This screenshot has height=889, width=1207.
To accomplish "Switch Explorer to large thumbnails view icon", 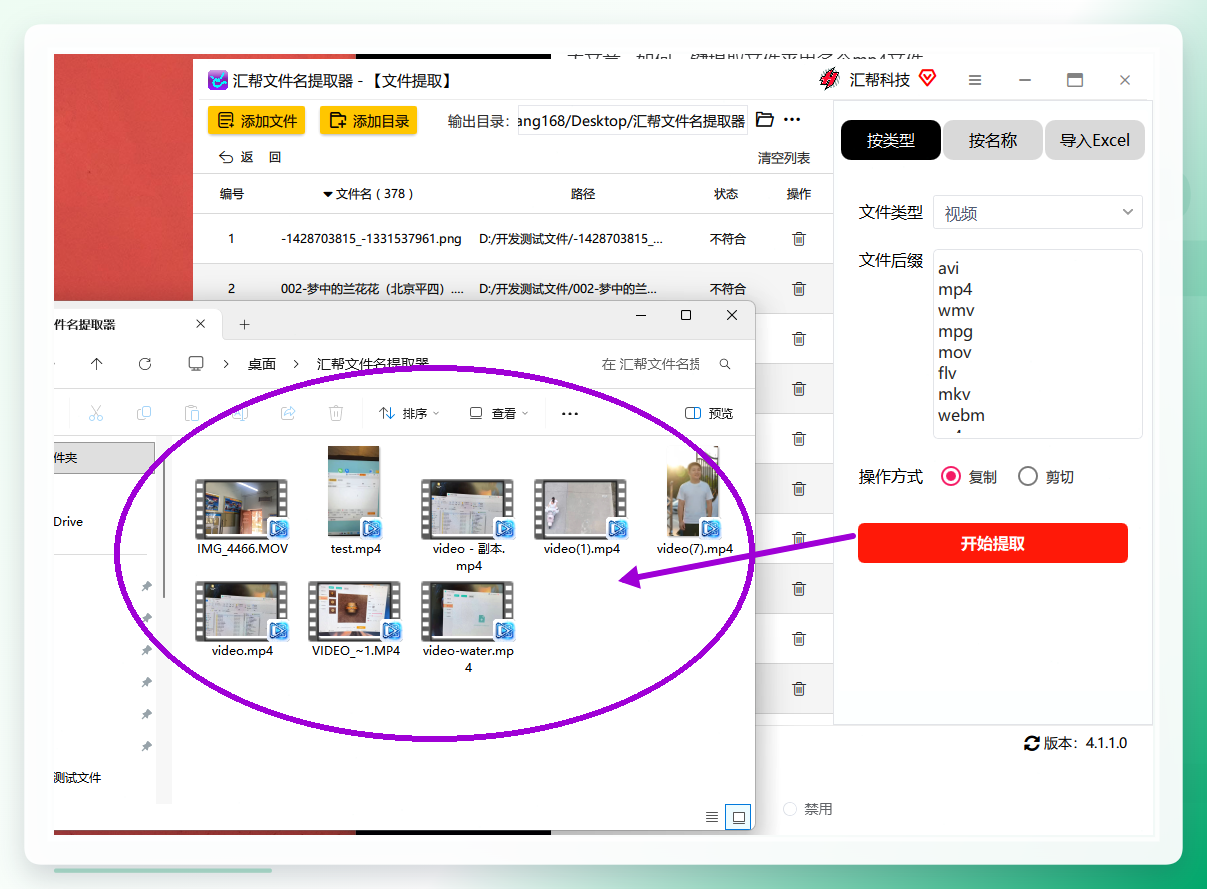I will [x=738, y=816].
